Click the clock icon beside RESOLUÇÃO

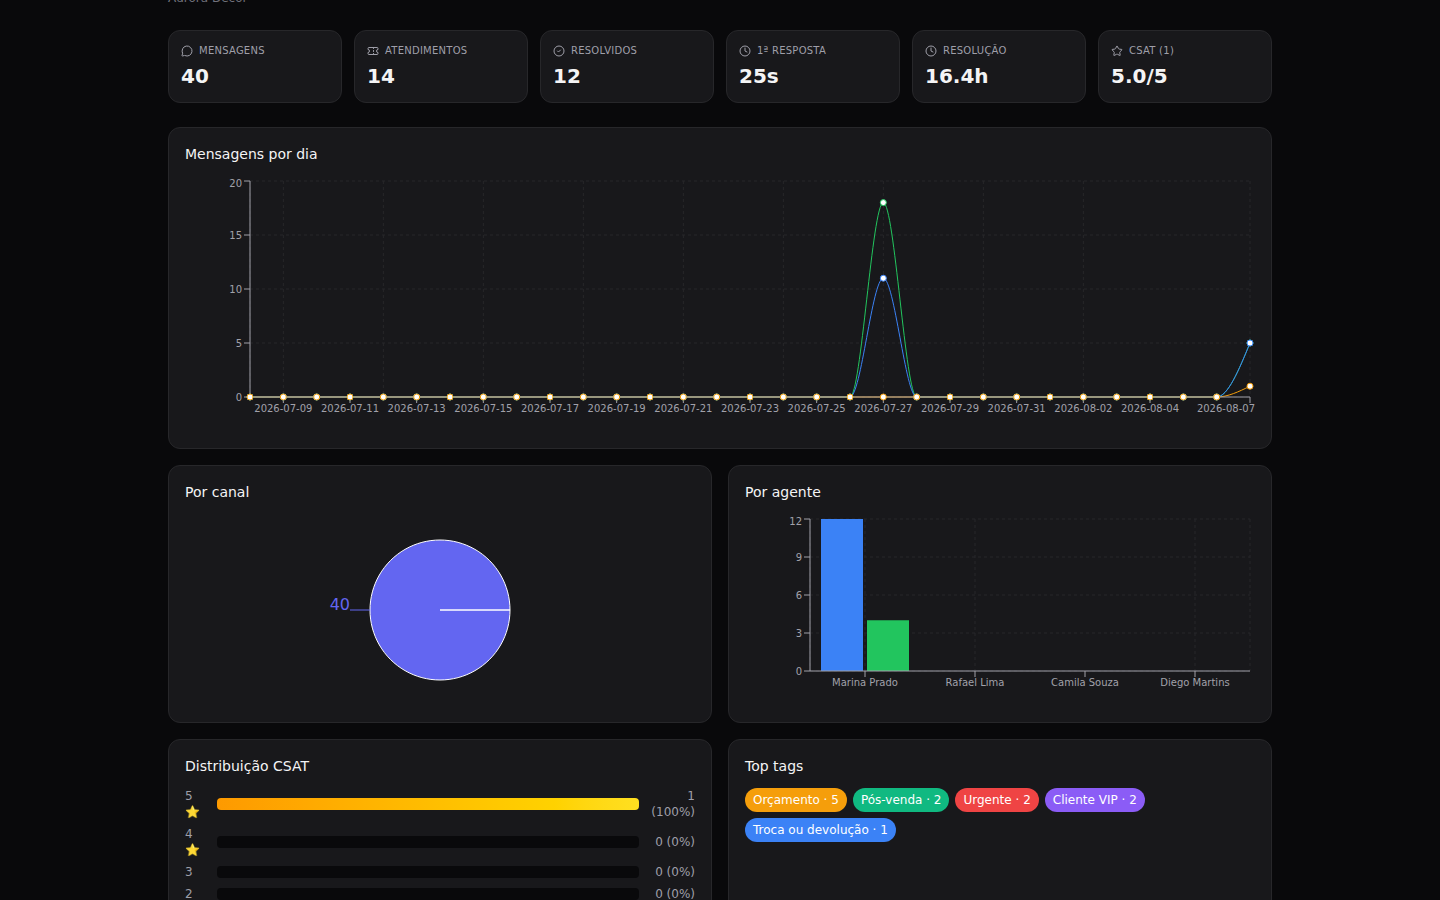pos(931,51)
